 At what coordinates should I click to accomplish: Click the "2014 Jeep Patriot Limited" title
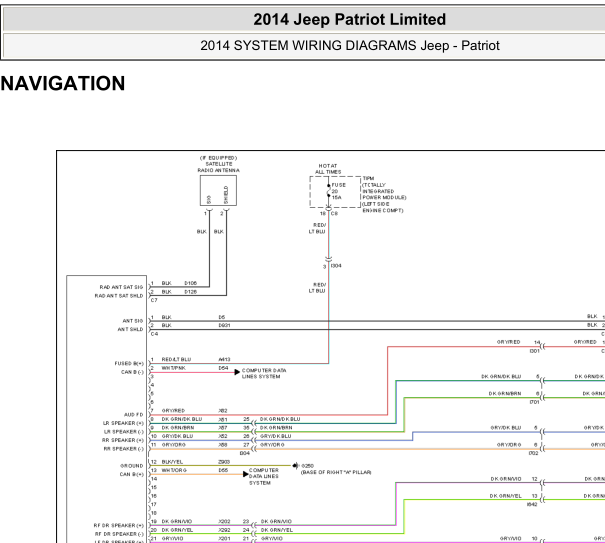click(x=349, y=19)
